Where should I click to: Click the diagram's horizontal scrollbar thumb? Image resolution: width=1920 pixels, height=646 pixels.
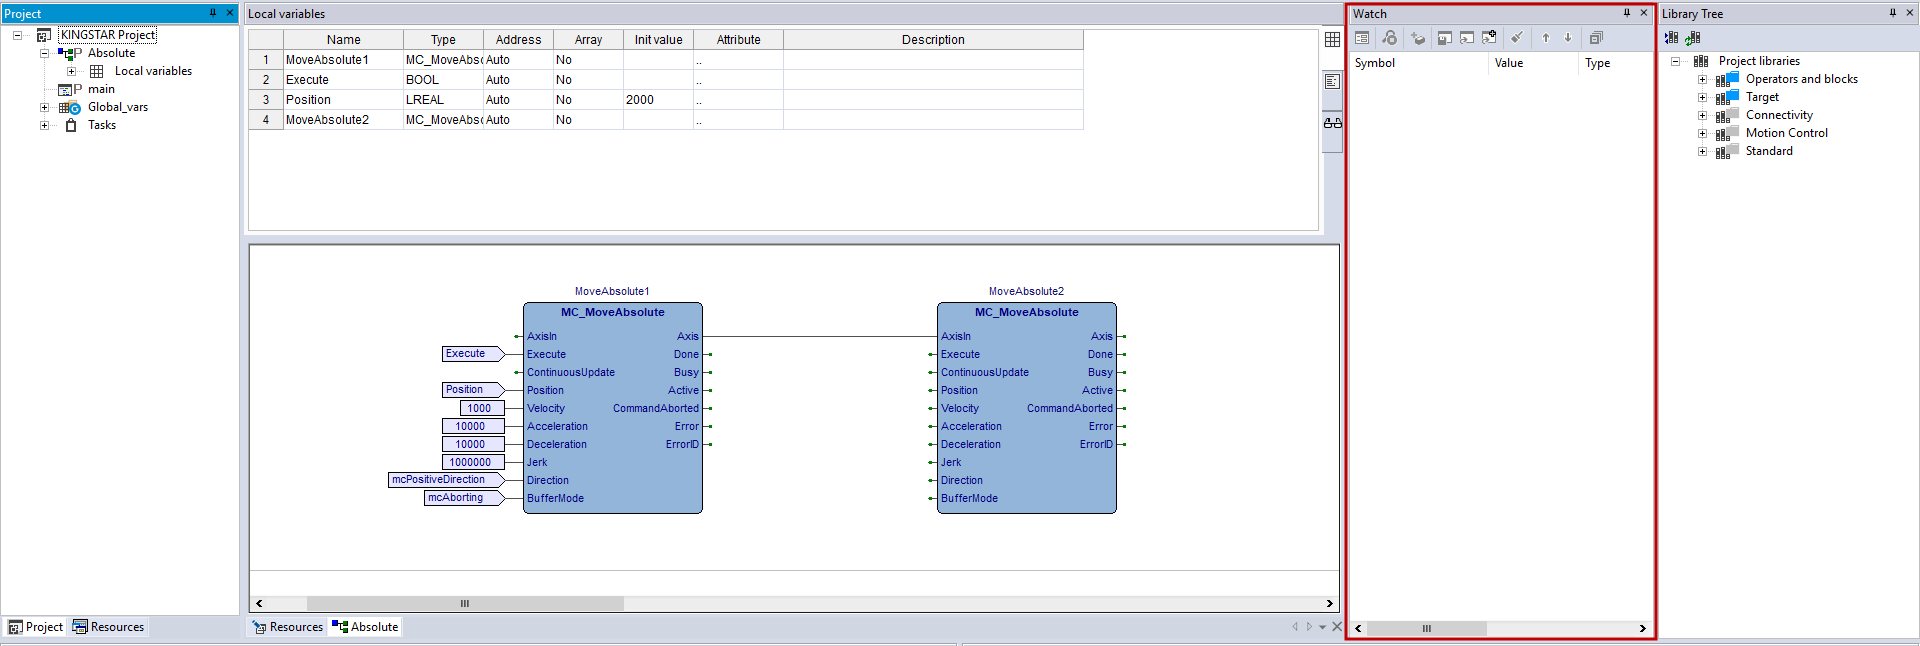pos(465,603)
